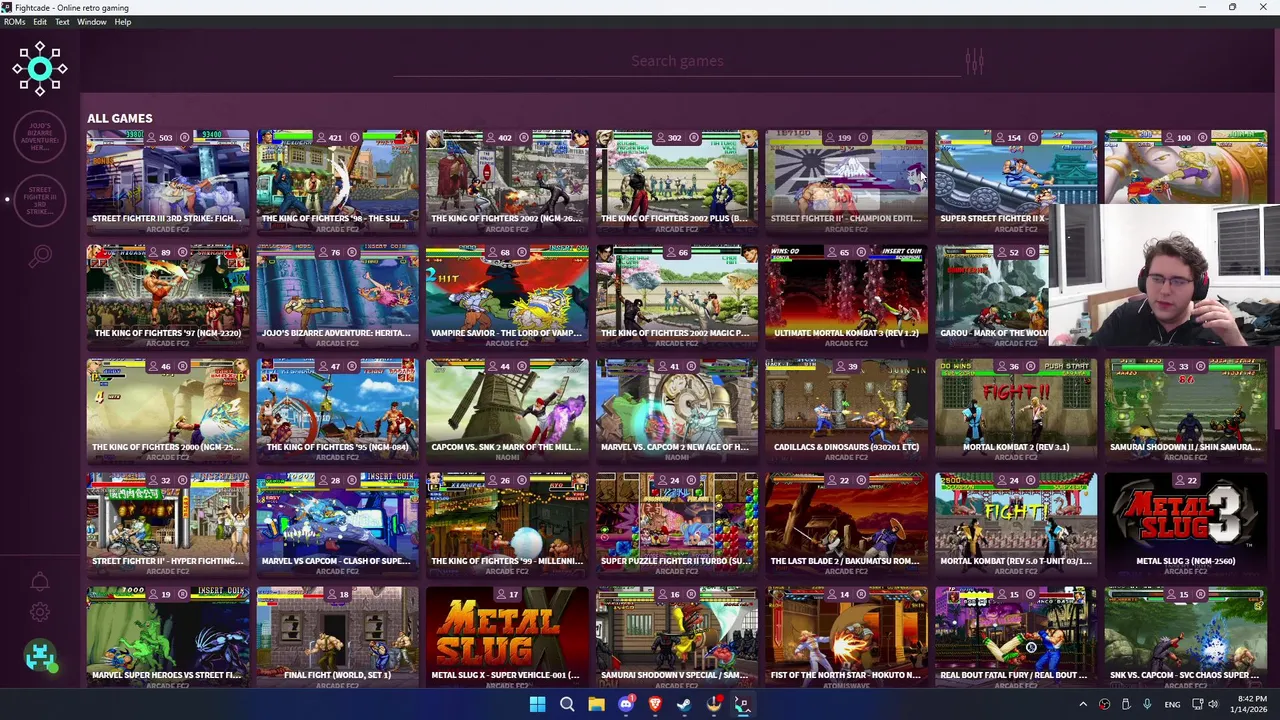Open The King of Fighters 2000 card
The image size is (1280, 720).
click(x=167, y=410)
